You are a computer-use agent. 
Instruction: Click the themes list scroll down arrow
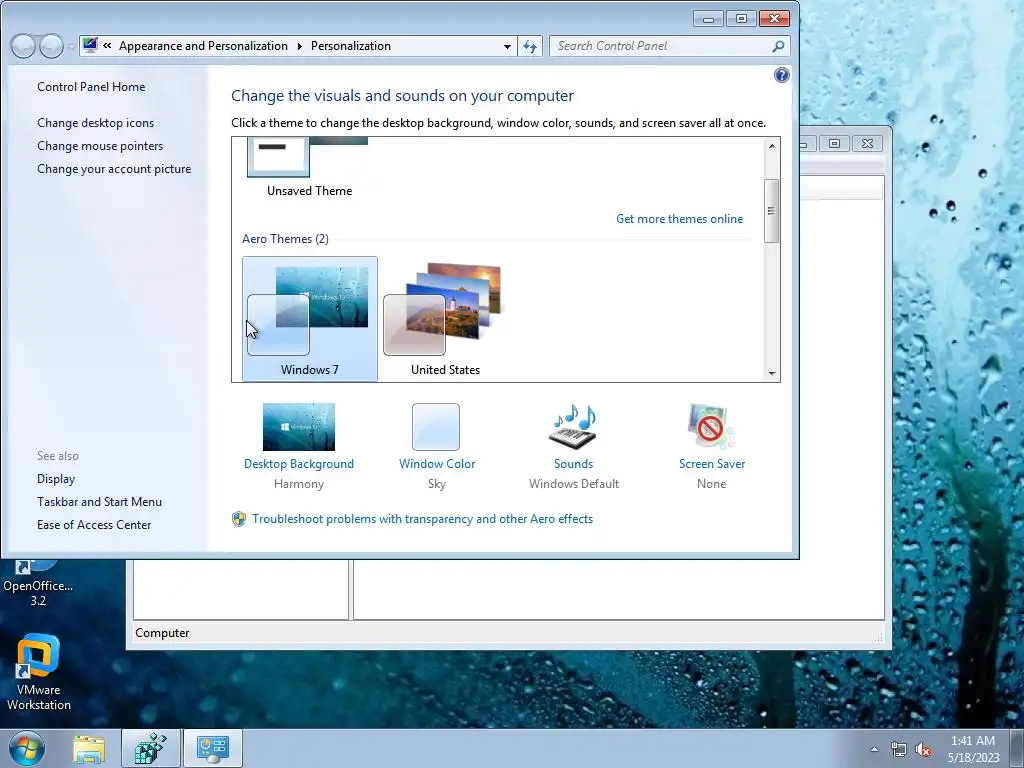pyautogui.click(x=772, y=374)
